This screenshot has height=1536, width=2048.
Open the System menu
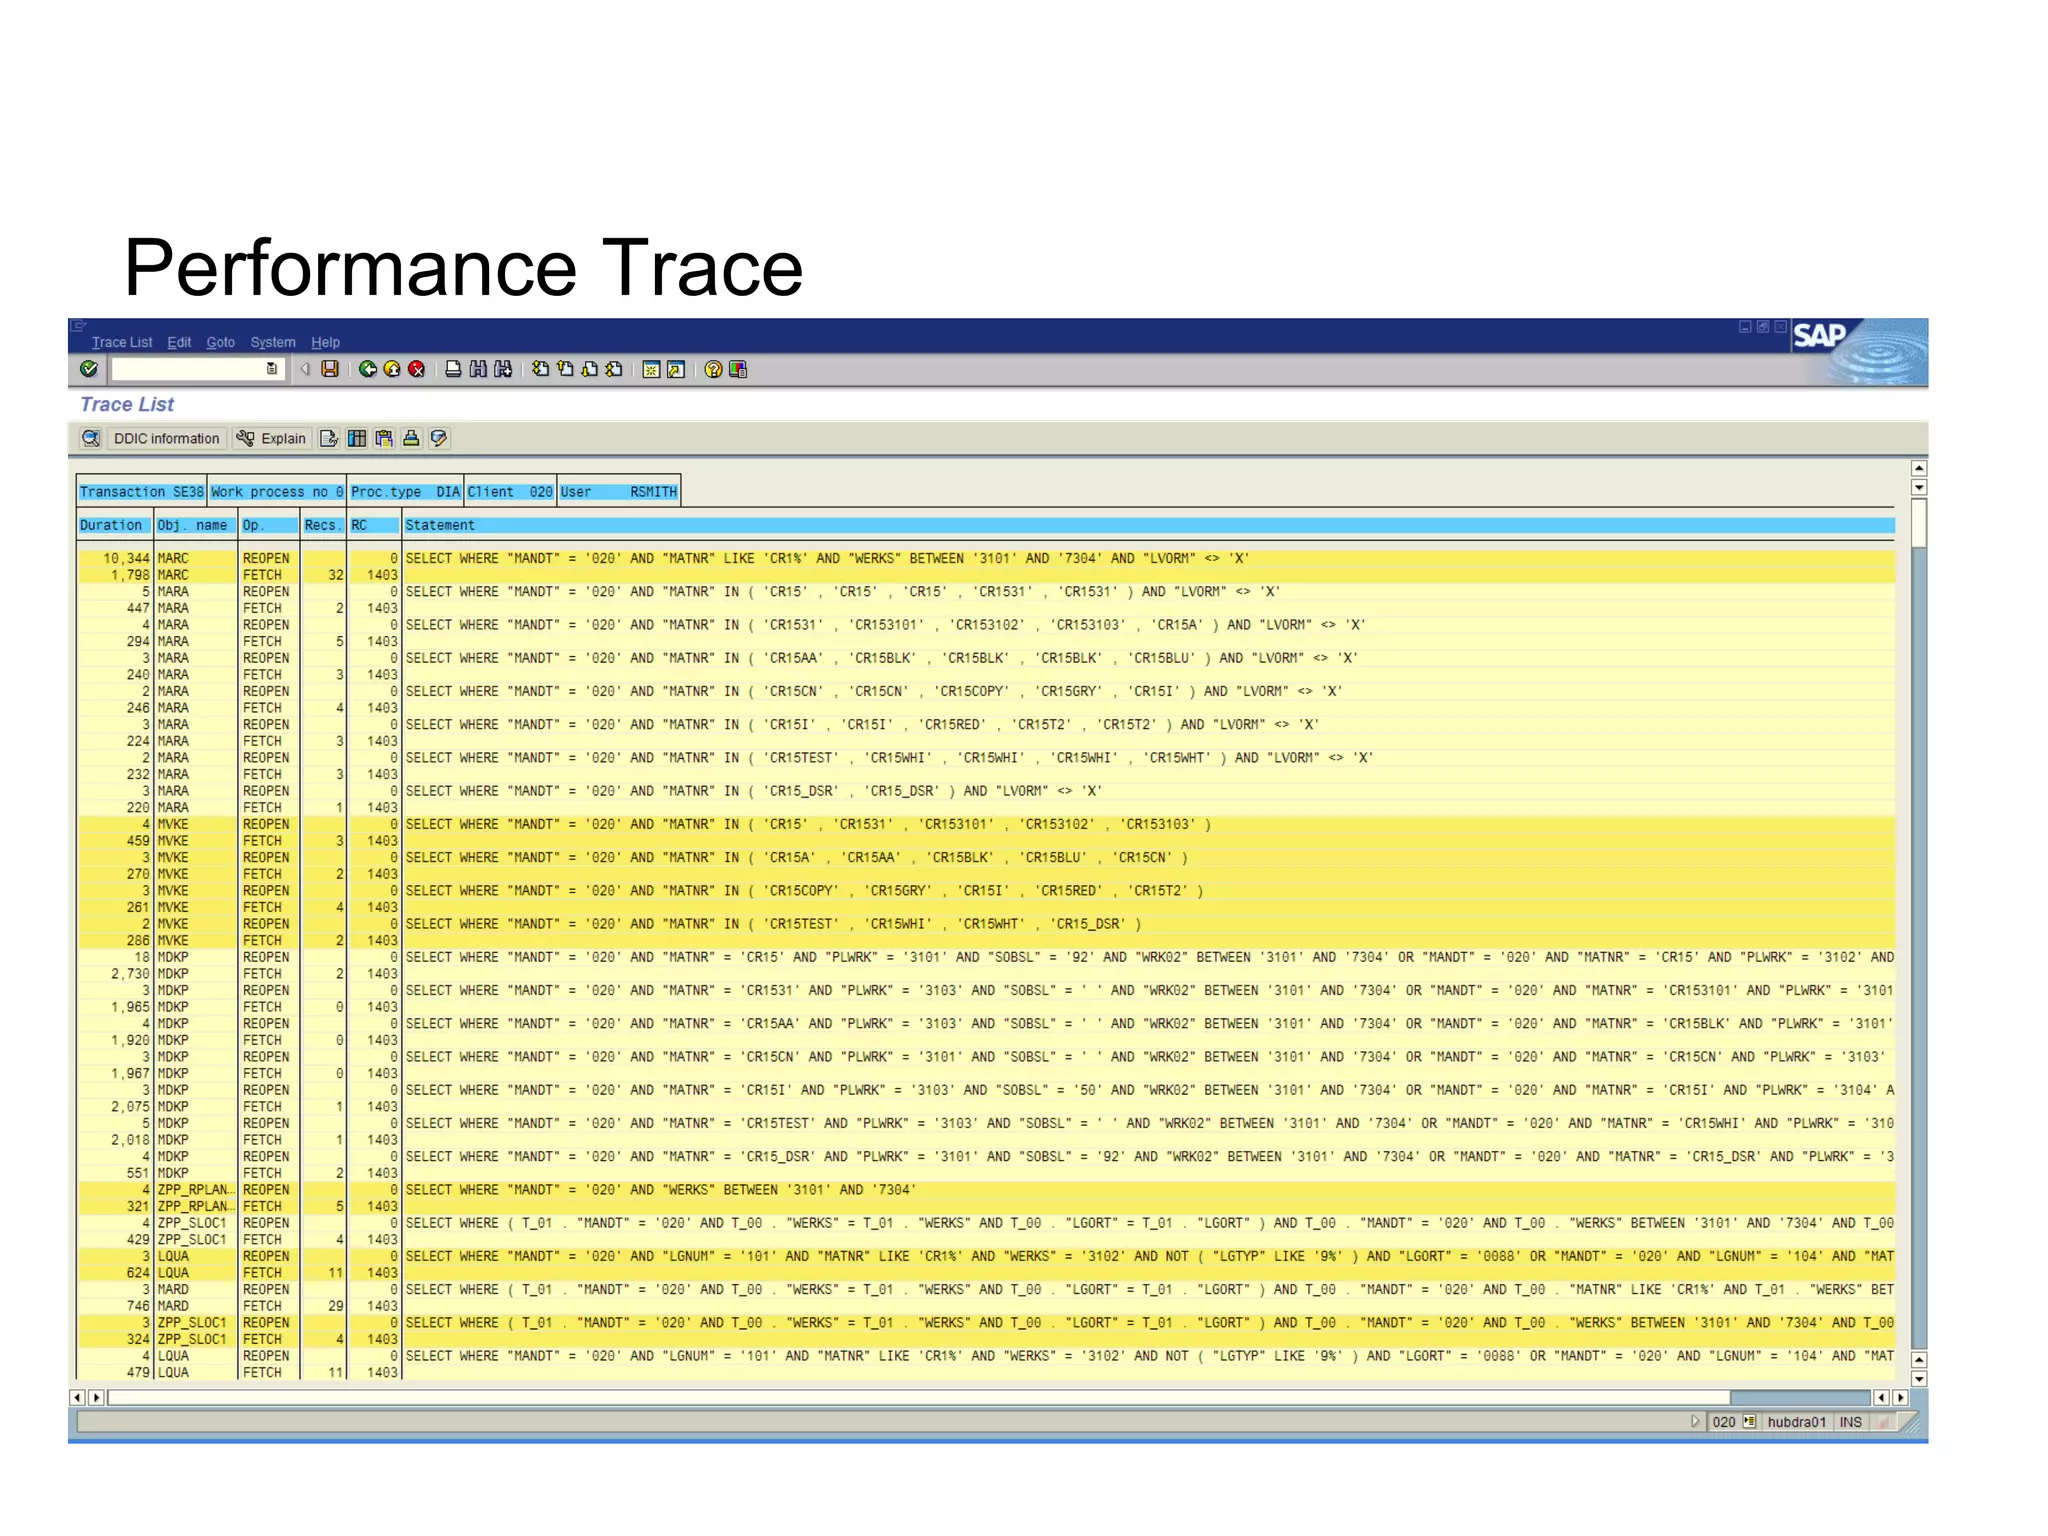point(273,342)
